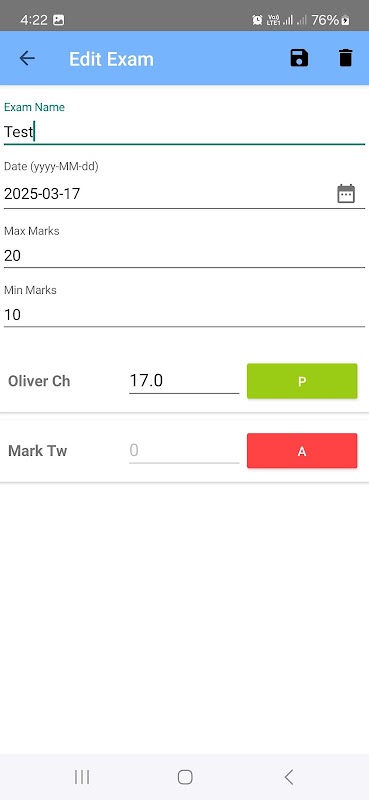Toggle Oliver Ch's green P status
Viewport: 369px width, 800px height.
(x=302, y=381)
